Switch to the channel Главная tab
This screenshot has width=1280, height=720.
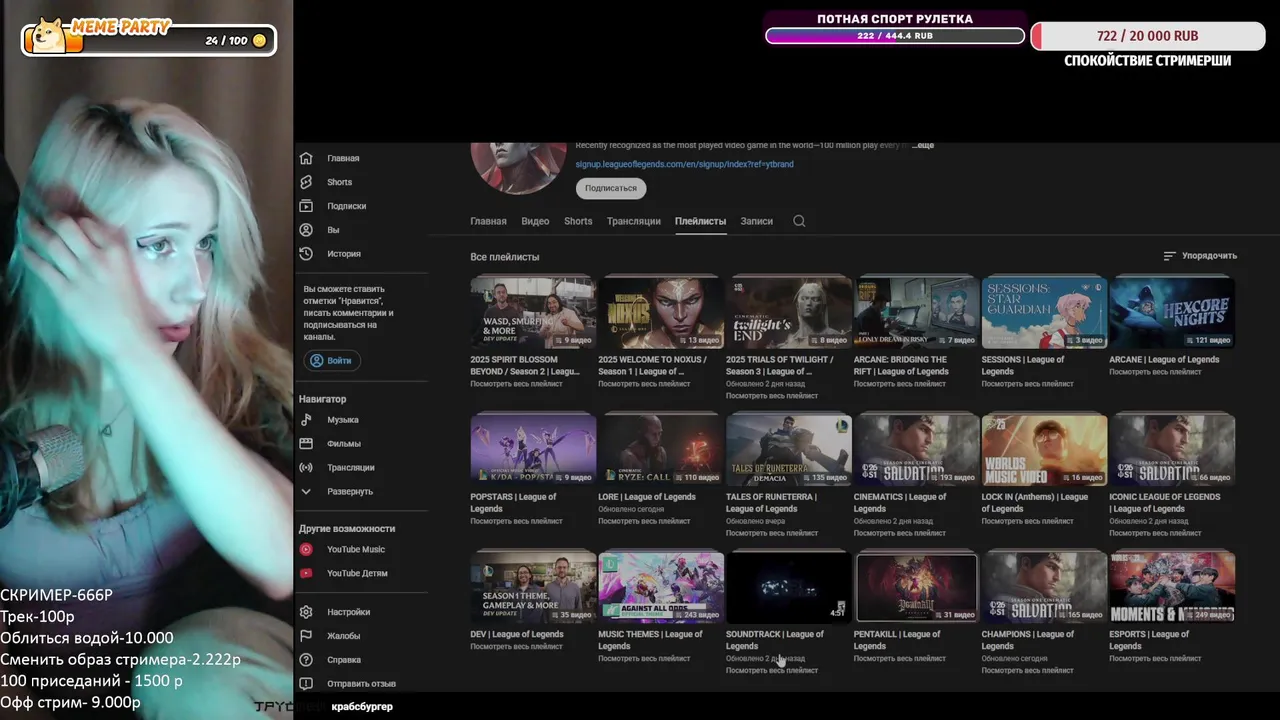click(x=488, y=221)
